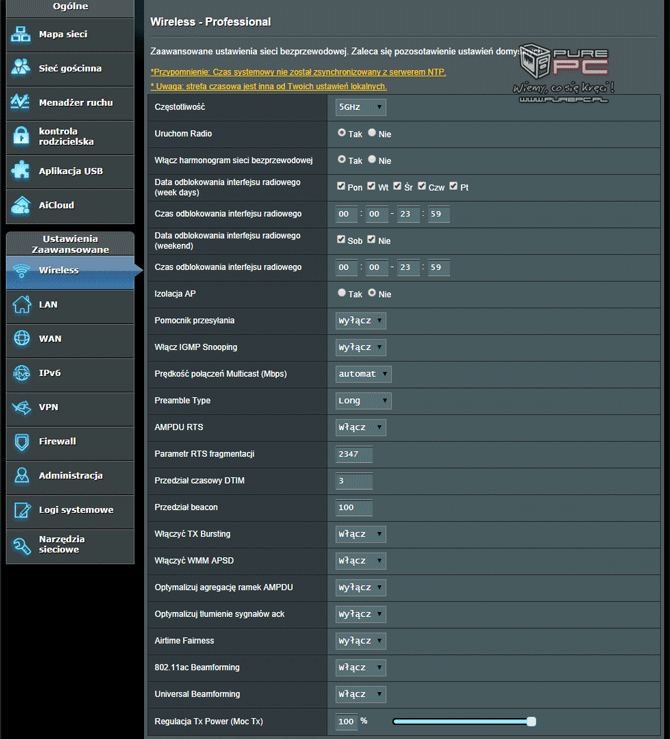Screen dimensions: 670x739
Task: Click the beacon interval 100 field
Action: pos(354,507)
